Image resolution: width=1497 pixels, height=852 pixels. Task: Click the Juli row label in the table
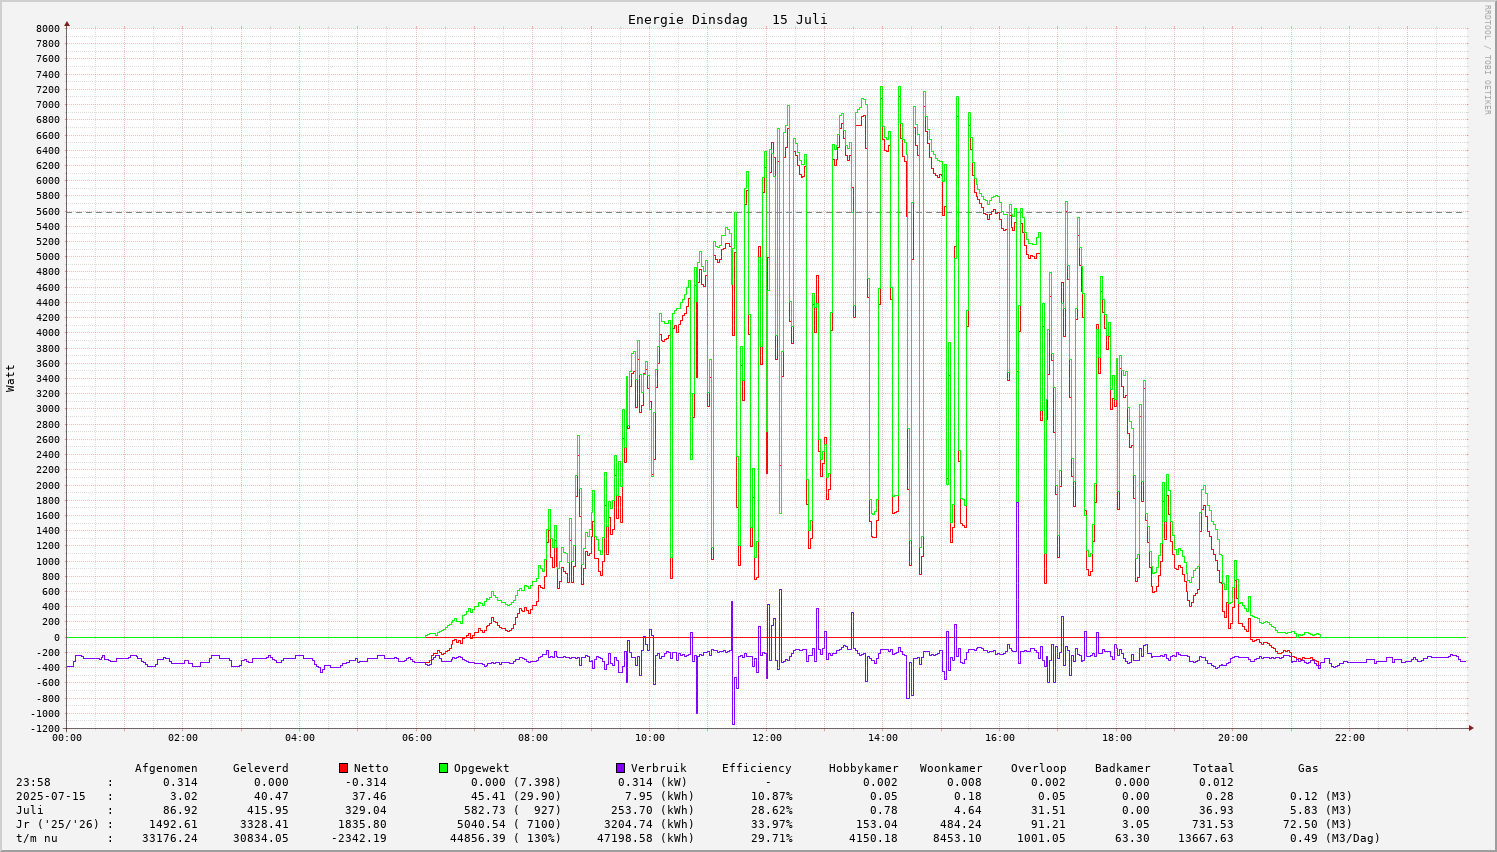(x=30, y=810)
